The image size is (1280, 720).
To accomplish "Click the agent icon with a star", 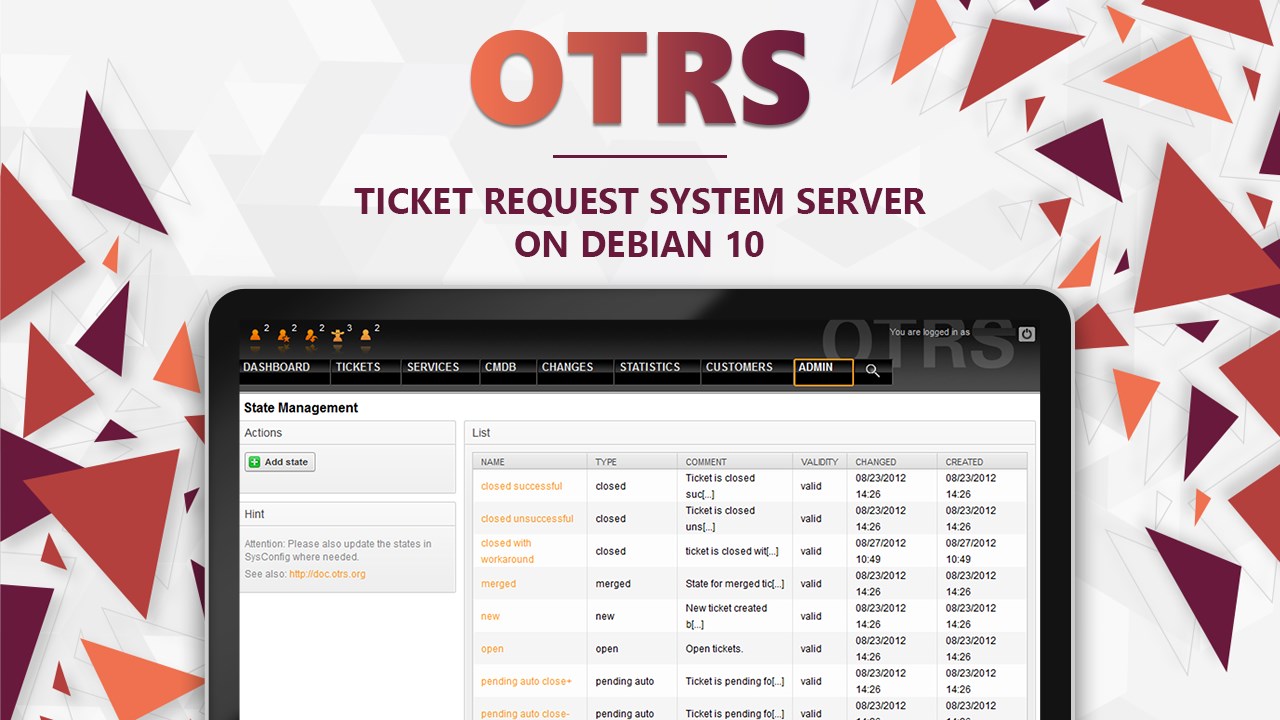I will 283,335.
